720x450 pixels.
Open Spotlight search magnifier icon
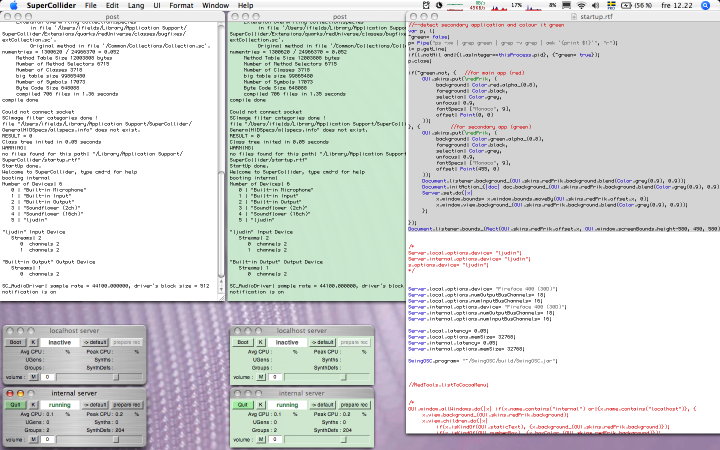705,6
